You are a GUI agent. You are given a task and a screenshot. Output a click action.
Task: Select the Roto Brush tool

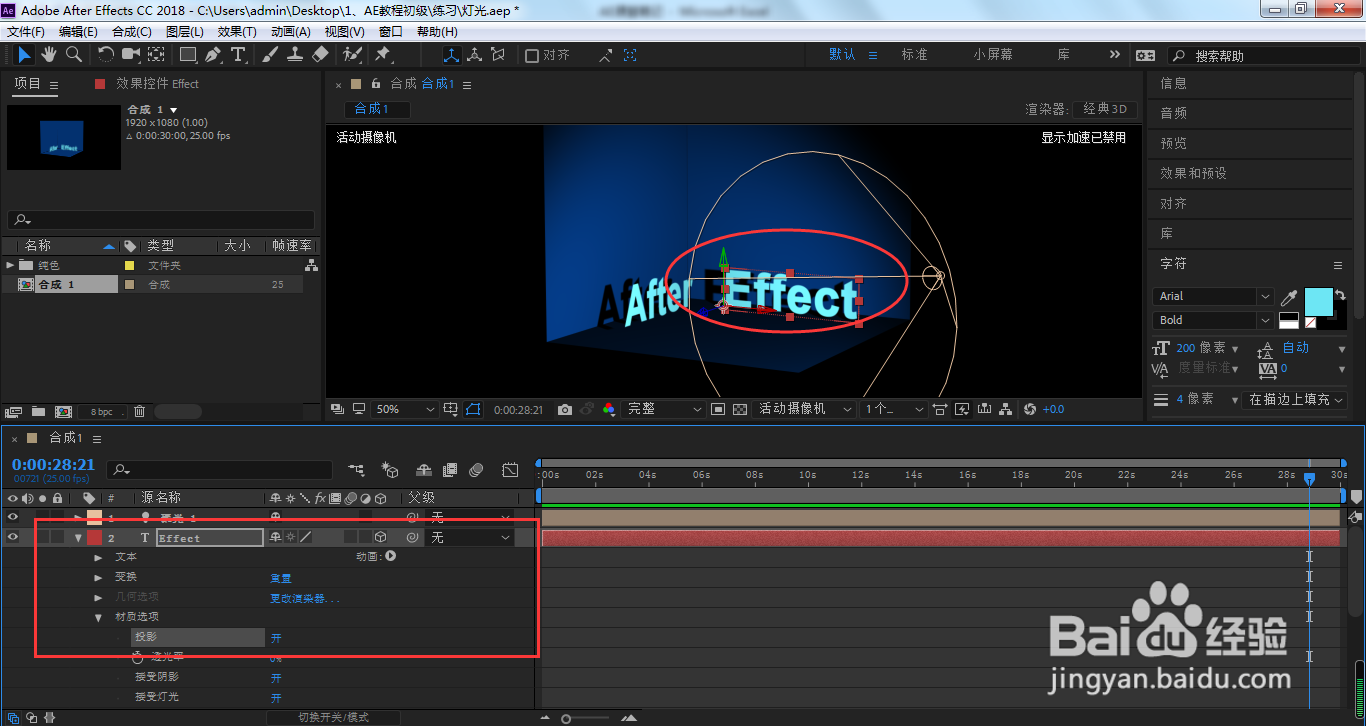click(x=352, y=54)
